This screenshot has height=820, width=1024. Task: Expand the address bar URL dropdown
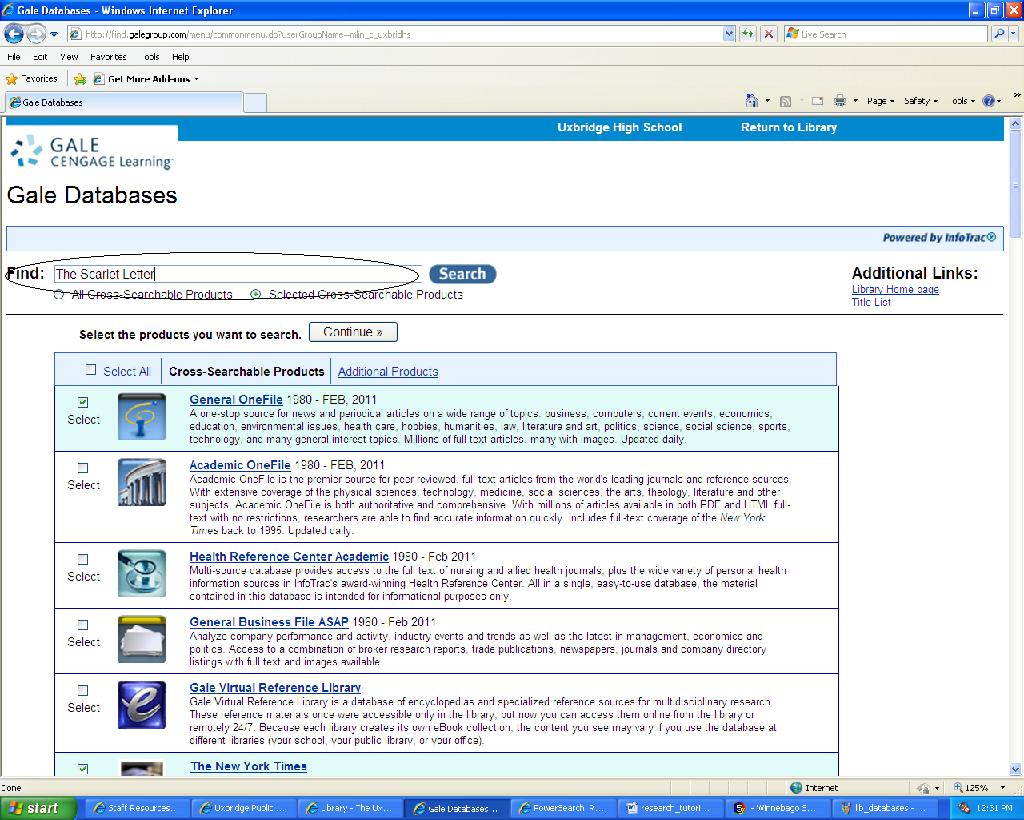pyautogui.click(x=729, y=34)
